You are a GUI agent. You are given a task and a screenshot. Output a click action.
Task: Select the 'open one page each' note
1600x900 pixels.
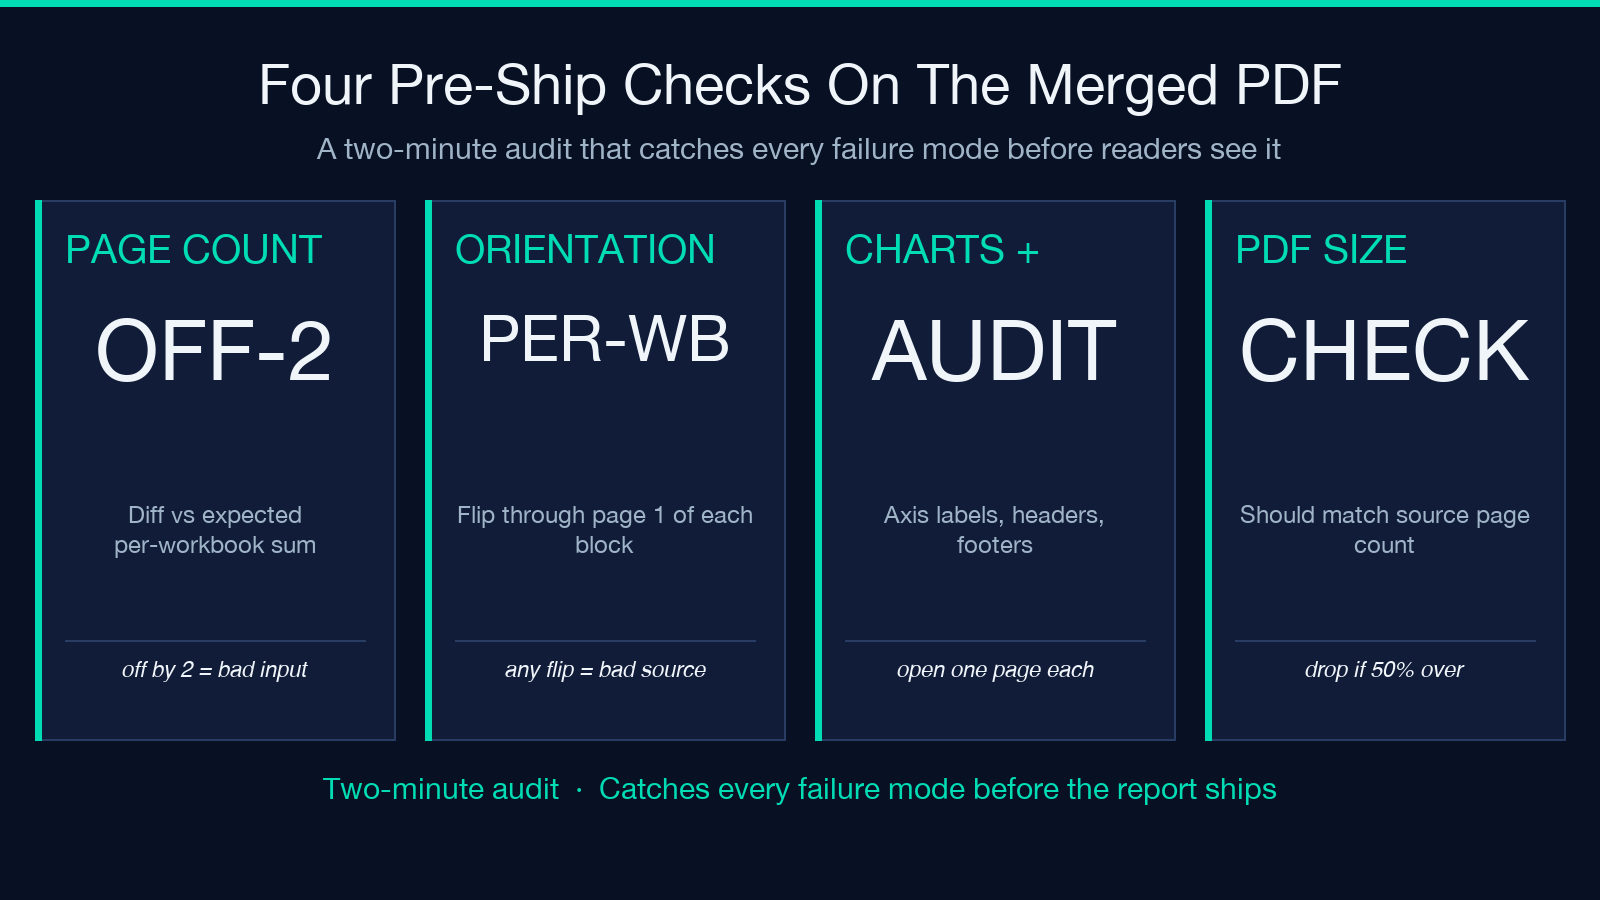[x=995, y=670]
